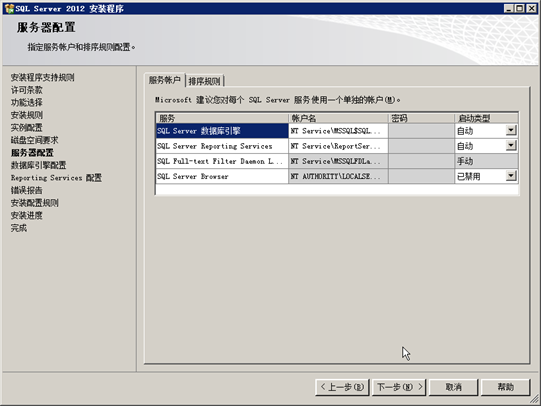Click the NT Service\MSSQLFDLa account name cell
This screenshot has height=406, width=541.
[x=338, y=161]
